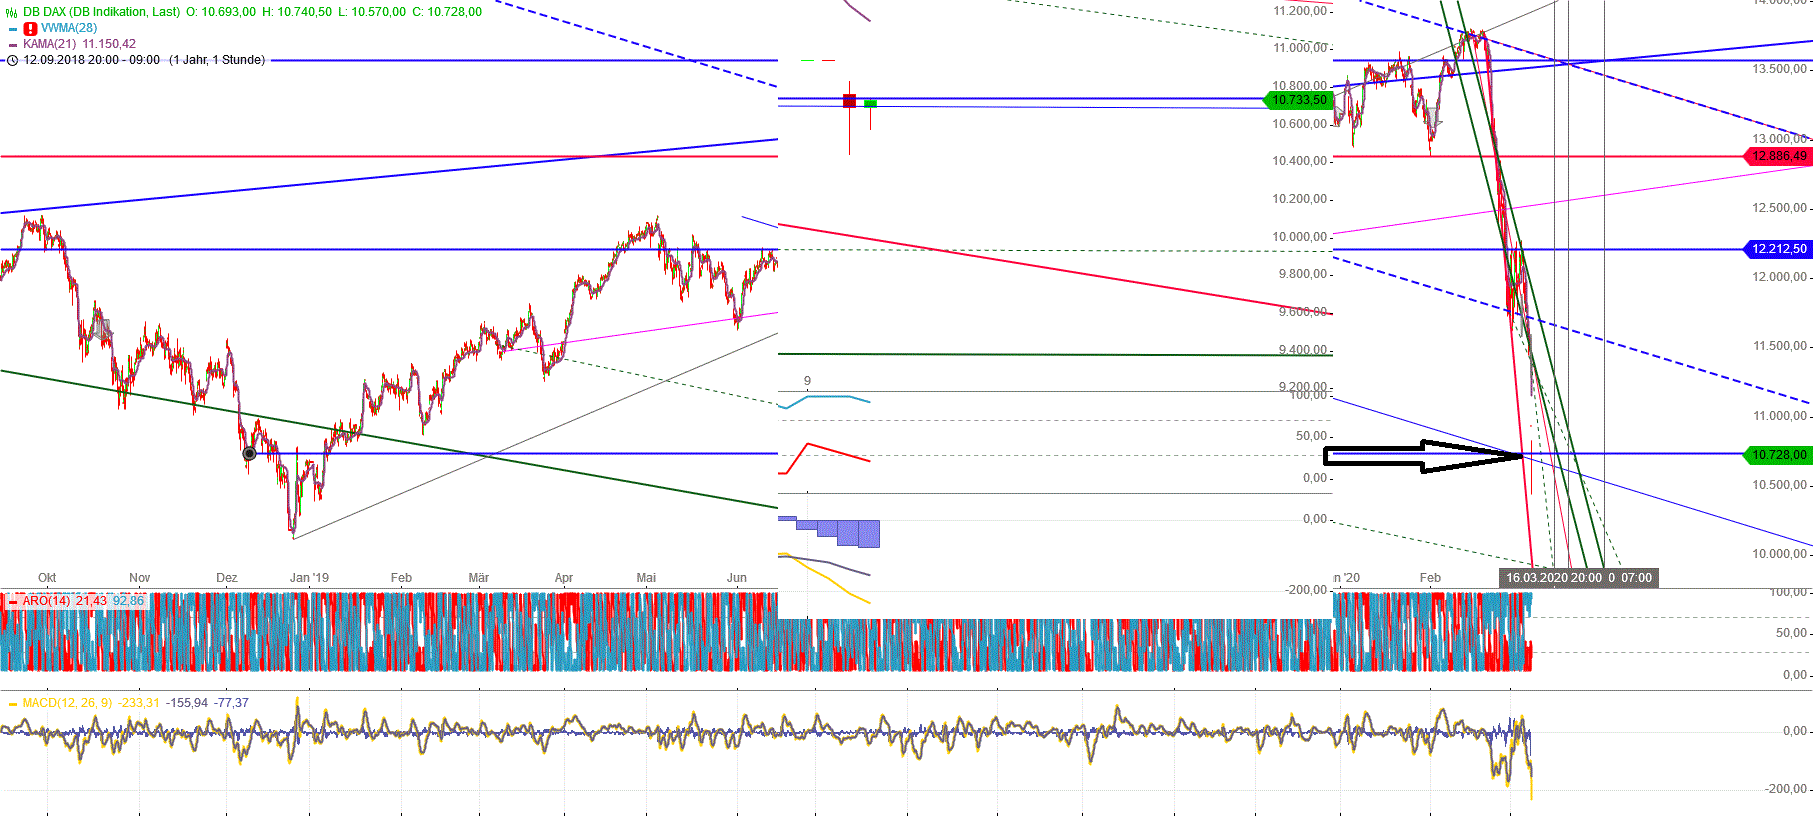
Task: Click the low value L: 10.570,00
Action: [372, 12]
